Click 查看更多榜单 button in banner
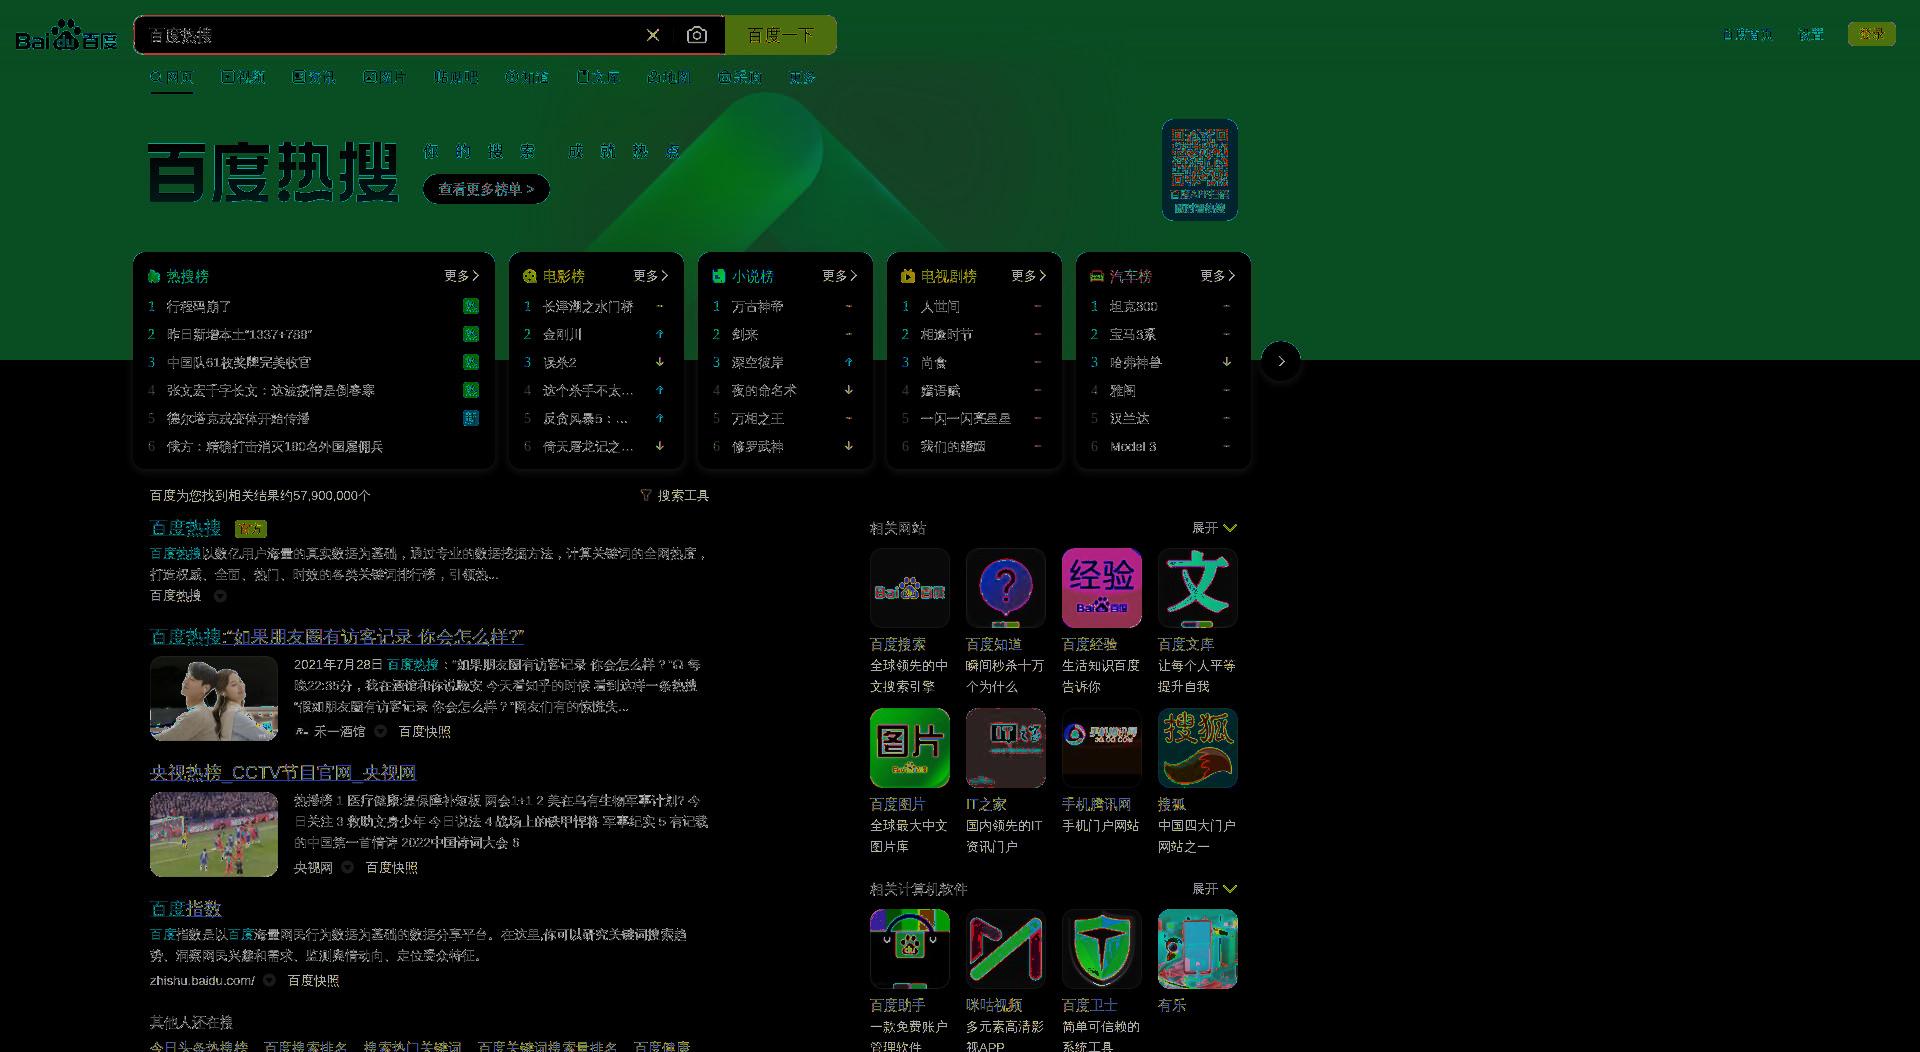Image resolution: width=1920 pixels, height=1052 pixels. coord(486,189)
